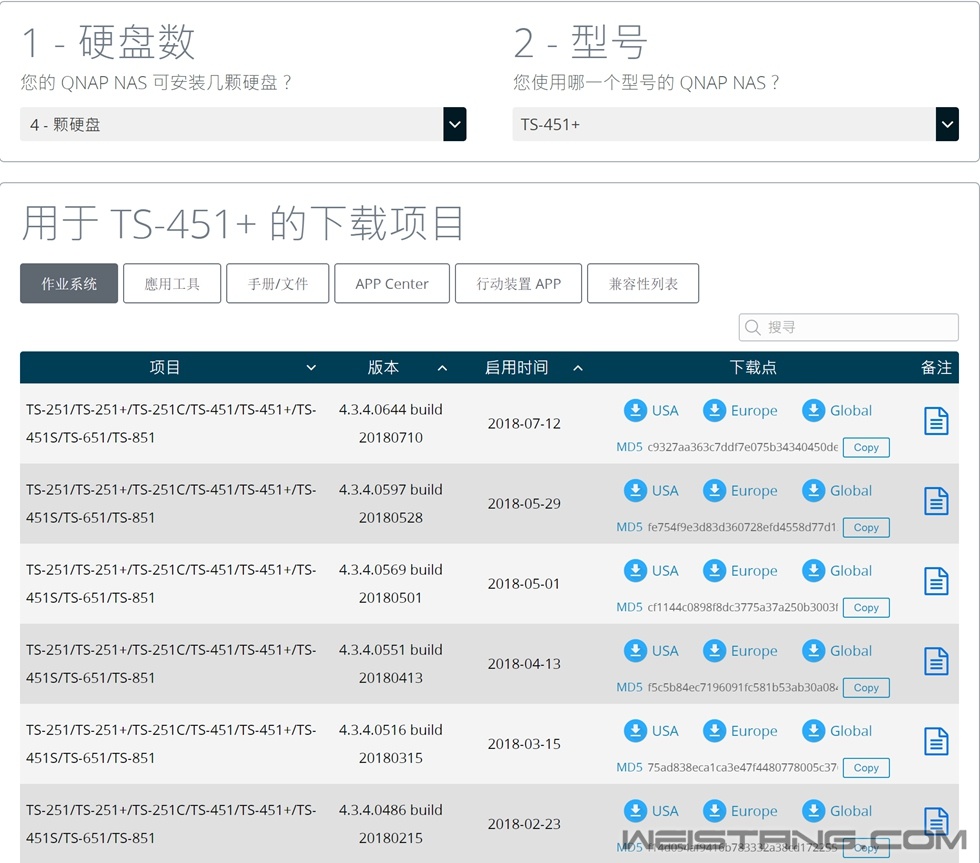Viewport: 980px width, 863px height.
Task: Copy MD5 for build 20180315
Action: pyautogui.click(x=866, y=767)
